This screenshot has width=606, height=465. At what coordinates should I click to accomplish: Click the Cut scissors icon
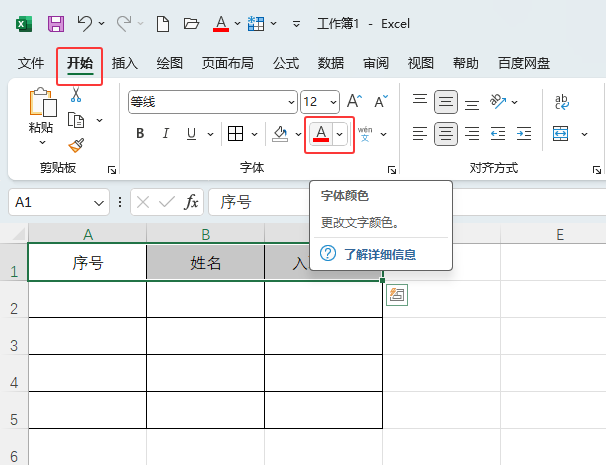coord(76,95)
